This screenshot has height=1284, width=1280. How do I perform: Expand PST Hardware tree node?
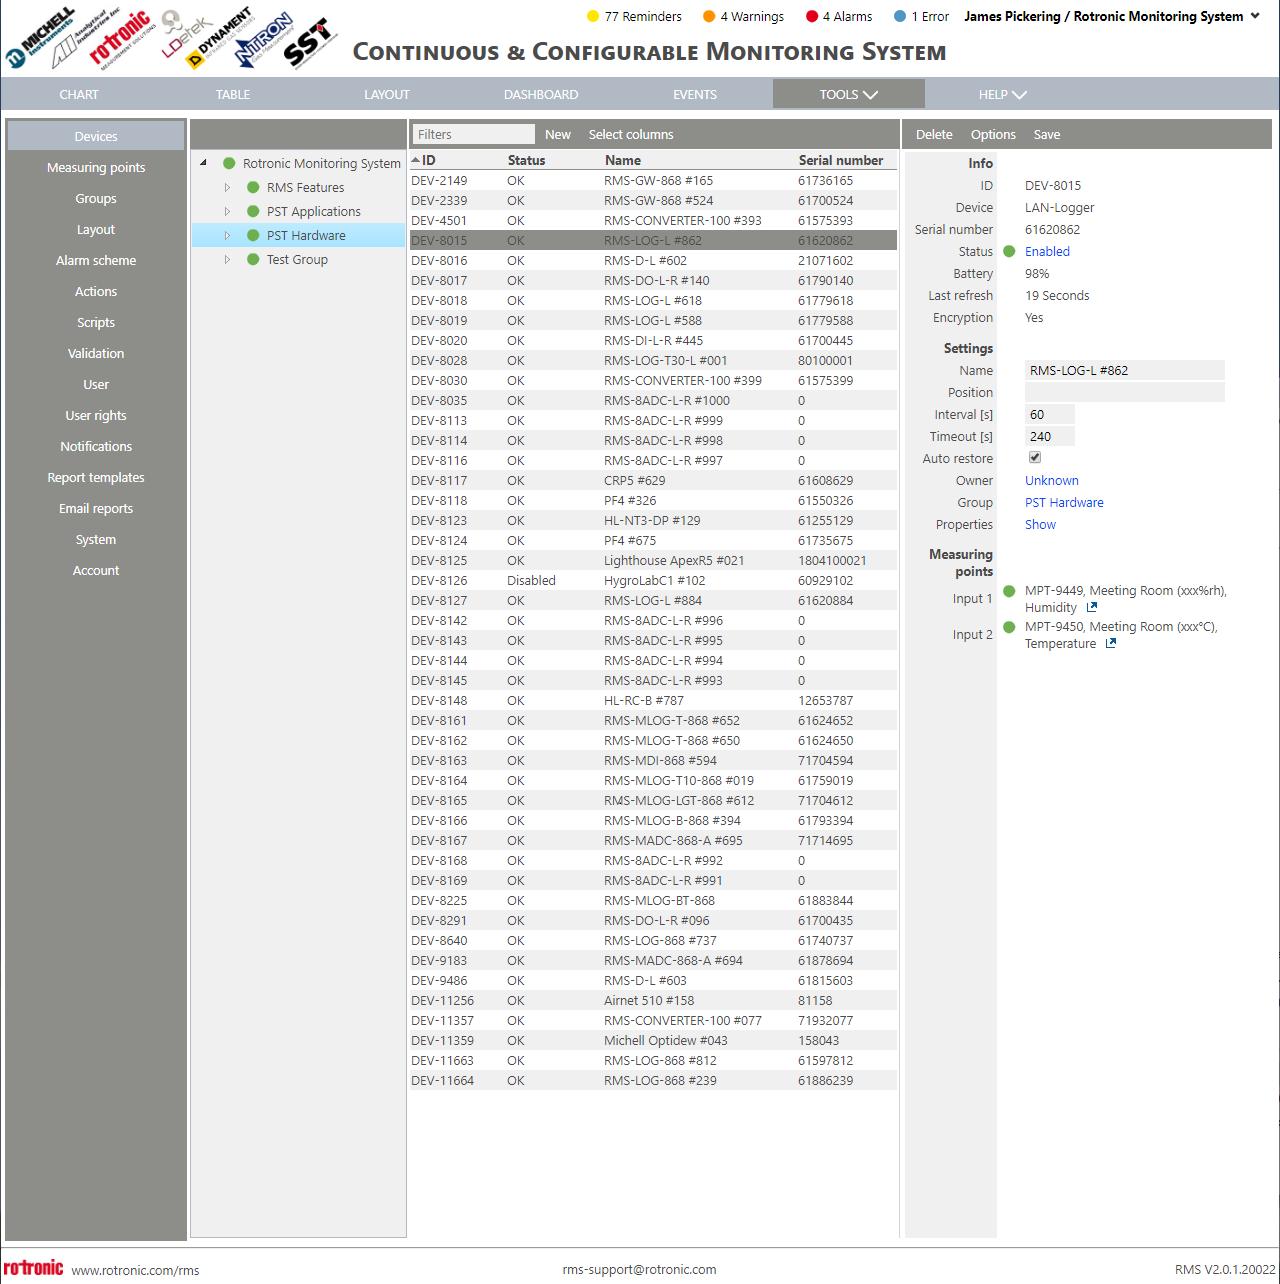(227, 235)
